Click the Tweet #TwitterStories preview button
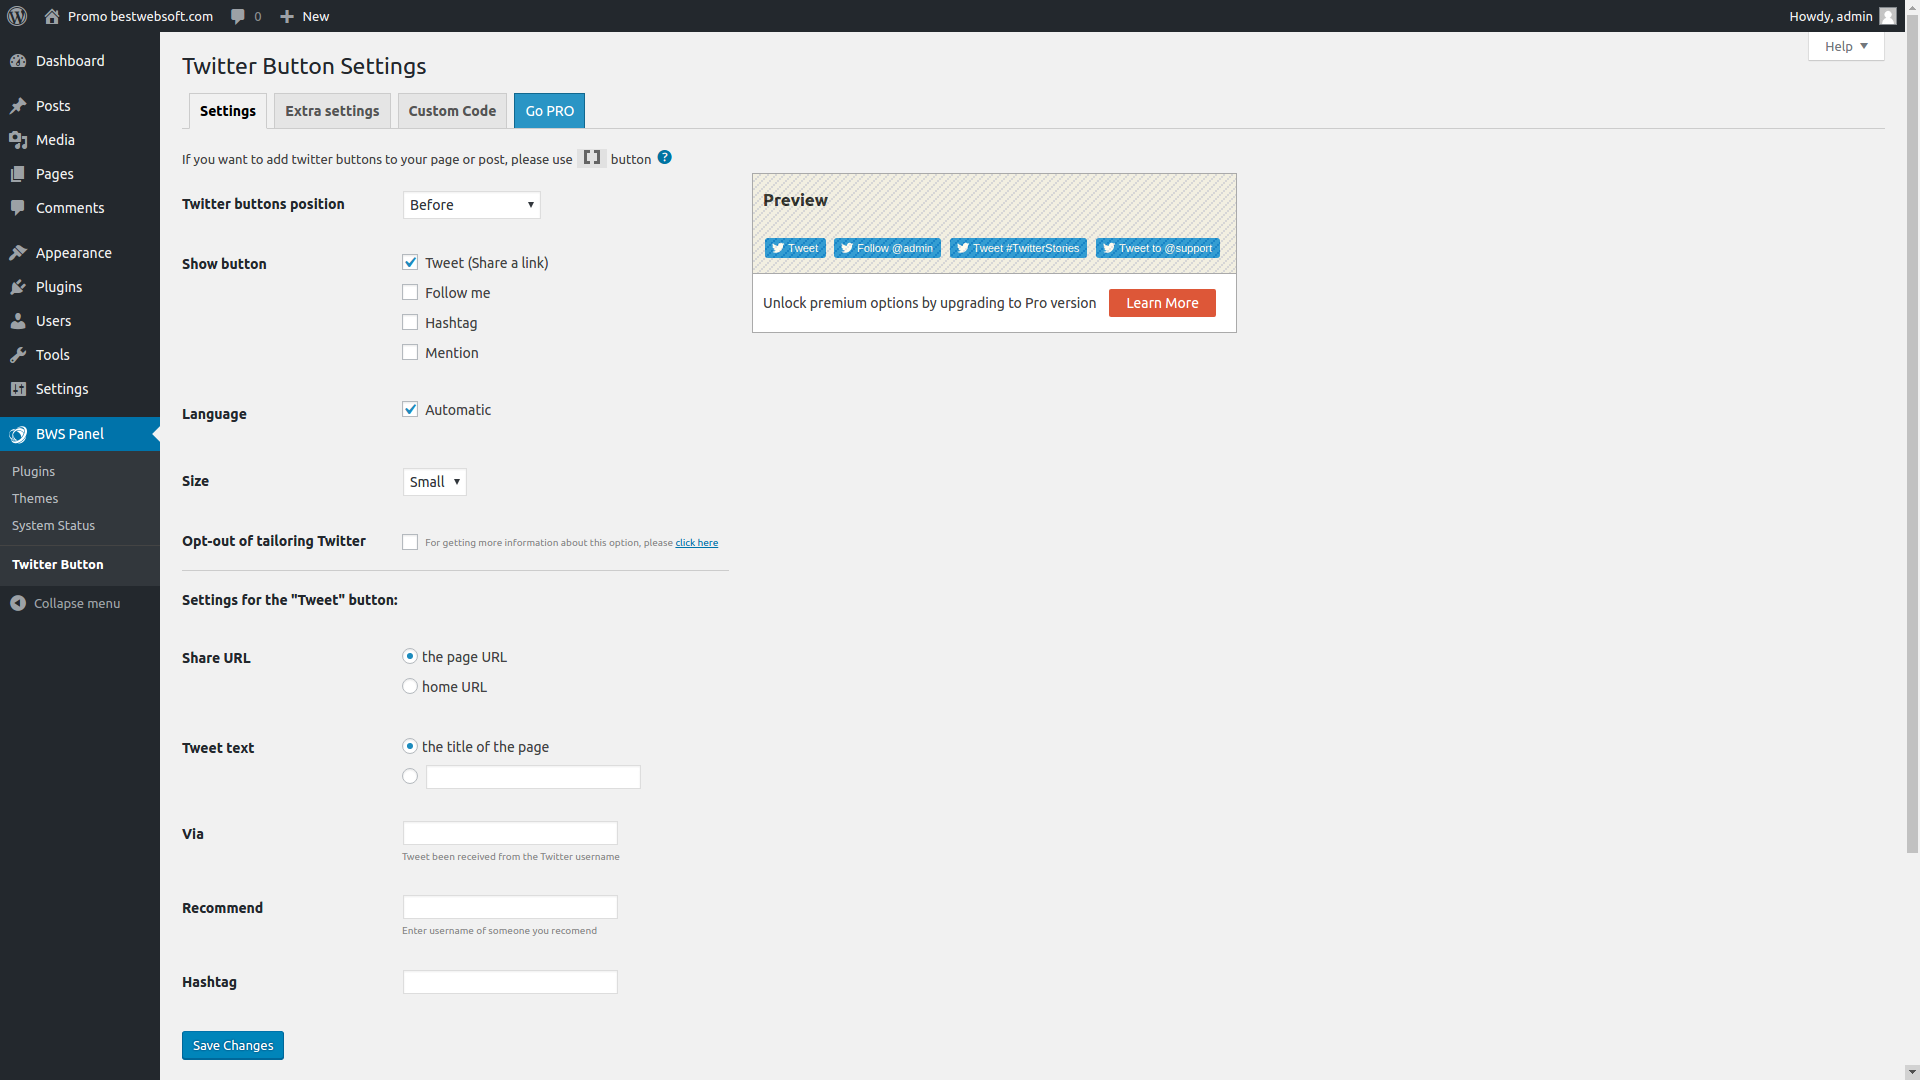Image resolution: width=1920 pixels, height=1080 pixels. pos(1018,248)
